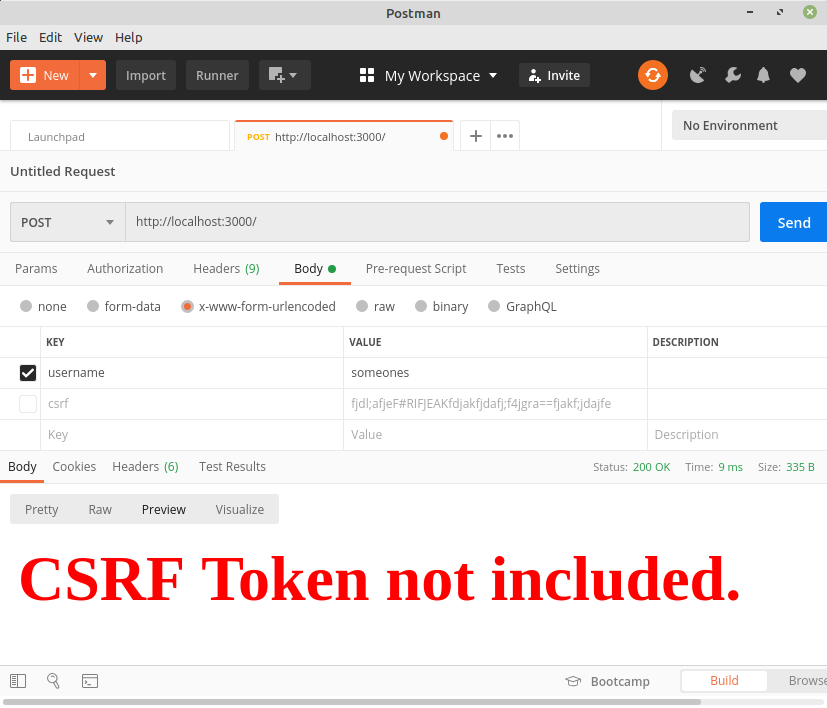Open the Test Results tab

click(x=232, y=466)
